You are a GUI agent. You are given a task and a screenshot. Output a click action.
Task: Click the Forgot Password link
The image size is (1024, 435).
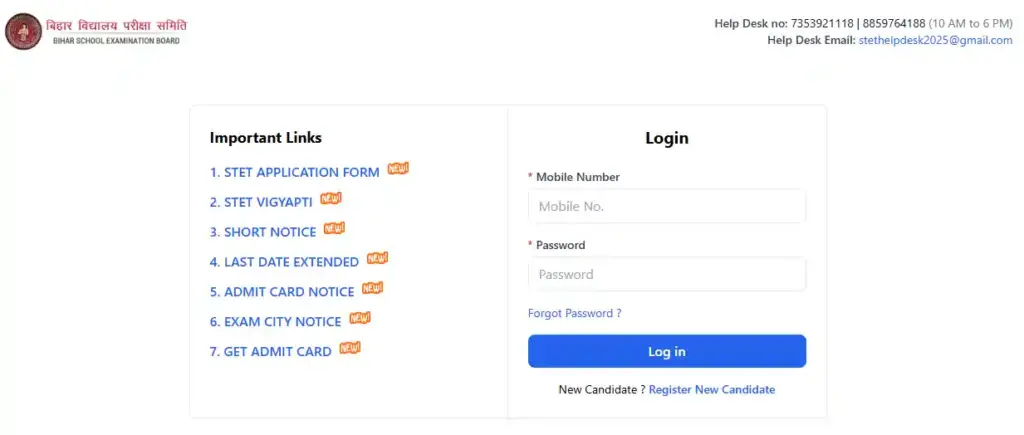(x=574, y=313)
